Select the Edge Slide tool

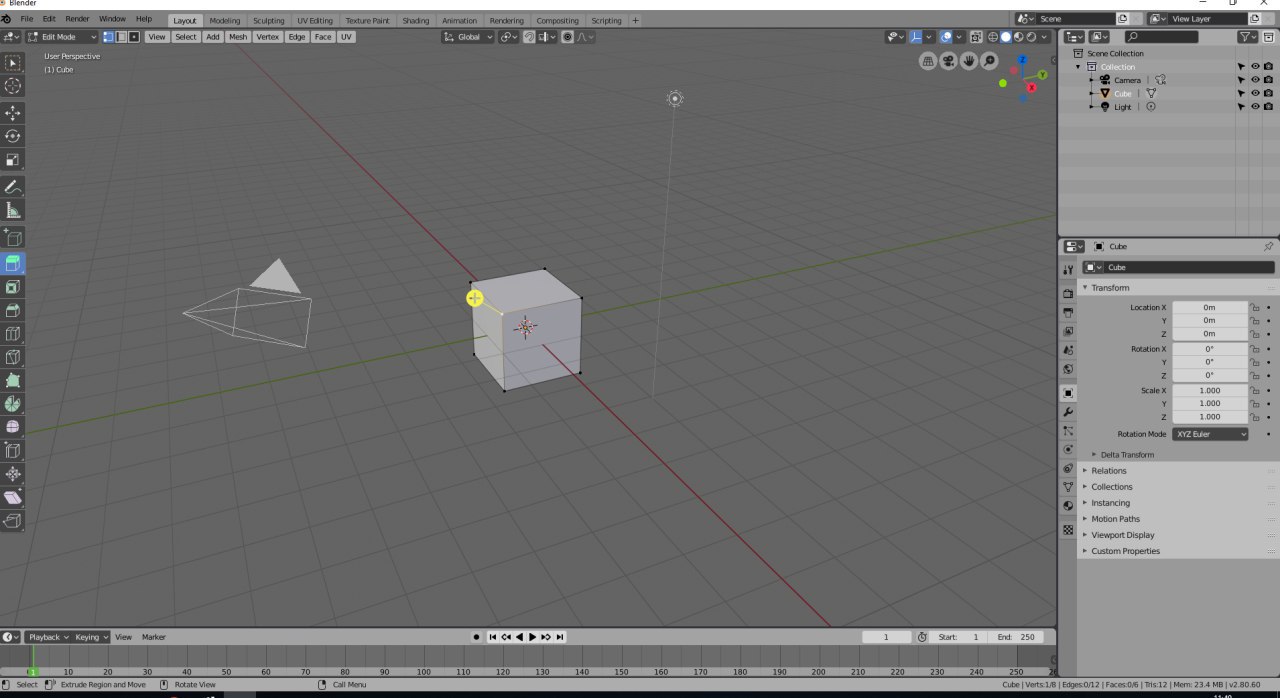[x=13, y=451]
